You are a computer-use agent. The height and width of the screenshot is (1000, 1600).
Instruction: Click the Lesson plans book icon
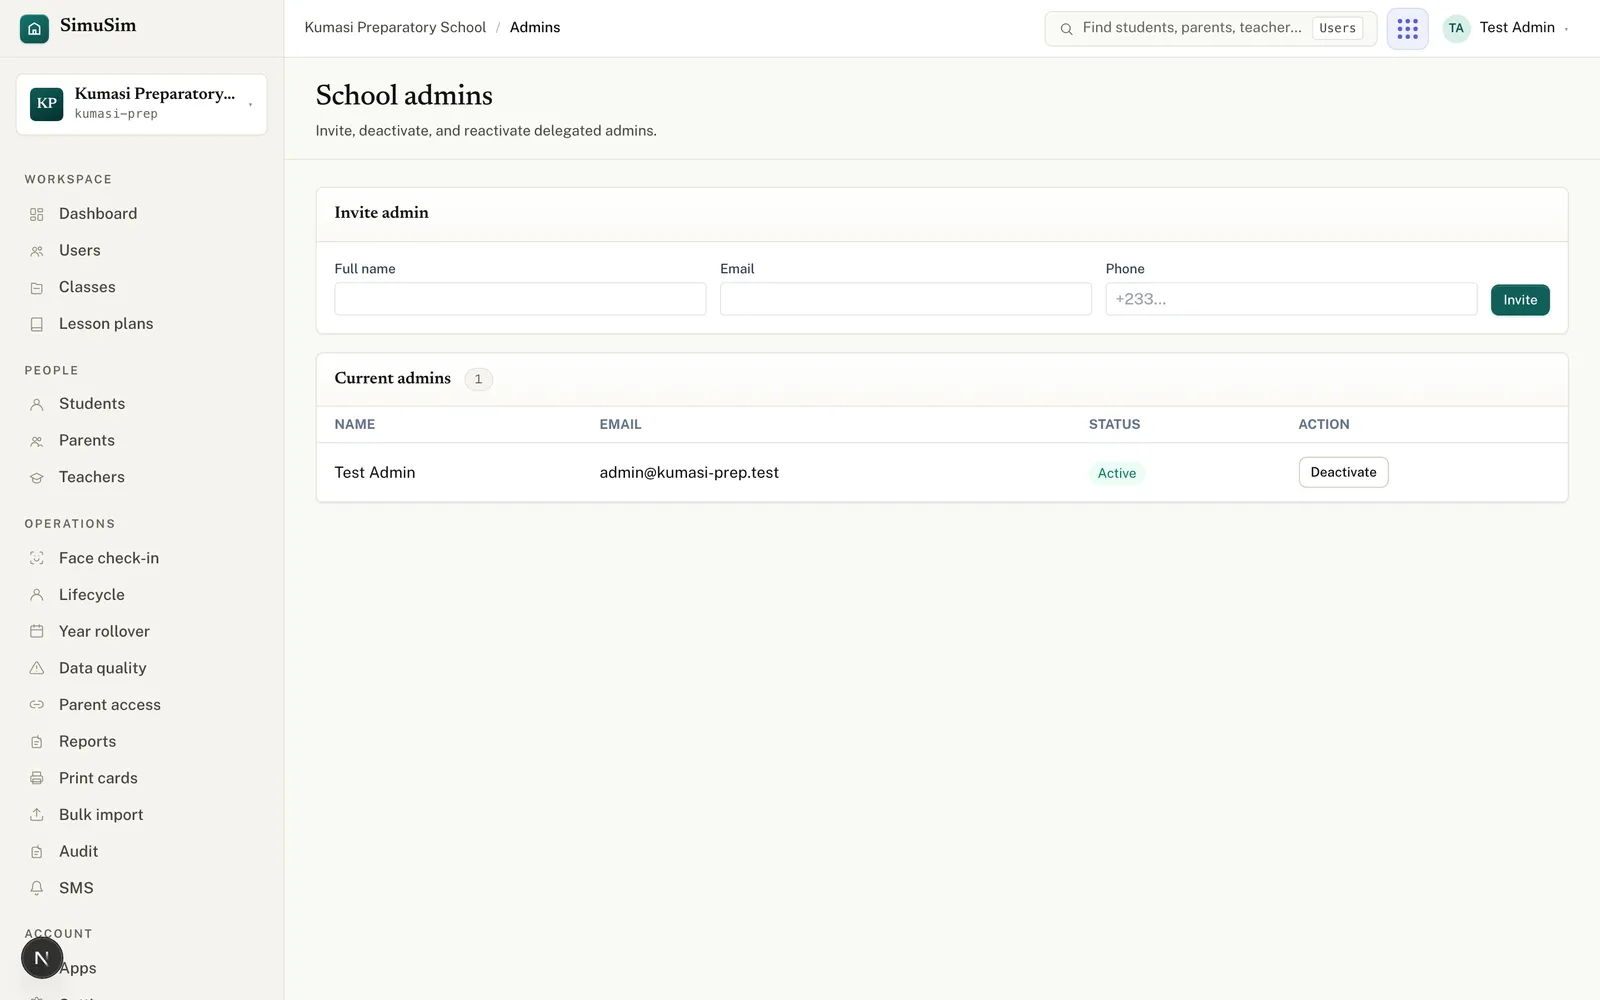pyautogui.click(x=37, y=324)
